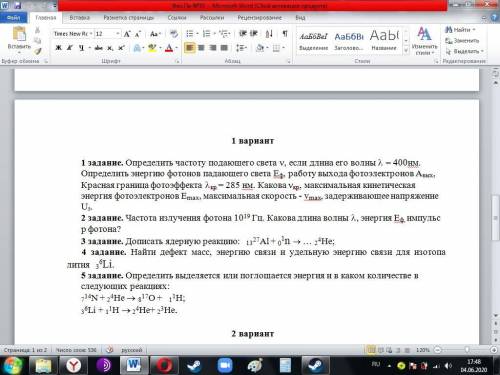This screenshot has width=500, height=375.
Task: Align text right
Action: tap(212, 48)
